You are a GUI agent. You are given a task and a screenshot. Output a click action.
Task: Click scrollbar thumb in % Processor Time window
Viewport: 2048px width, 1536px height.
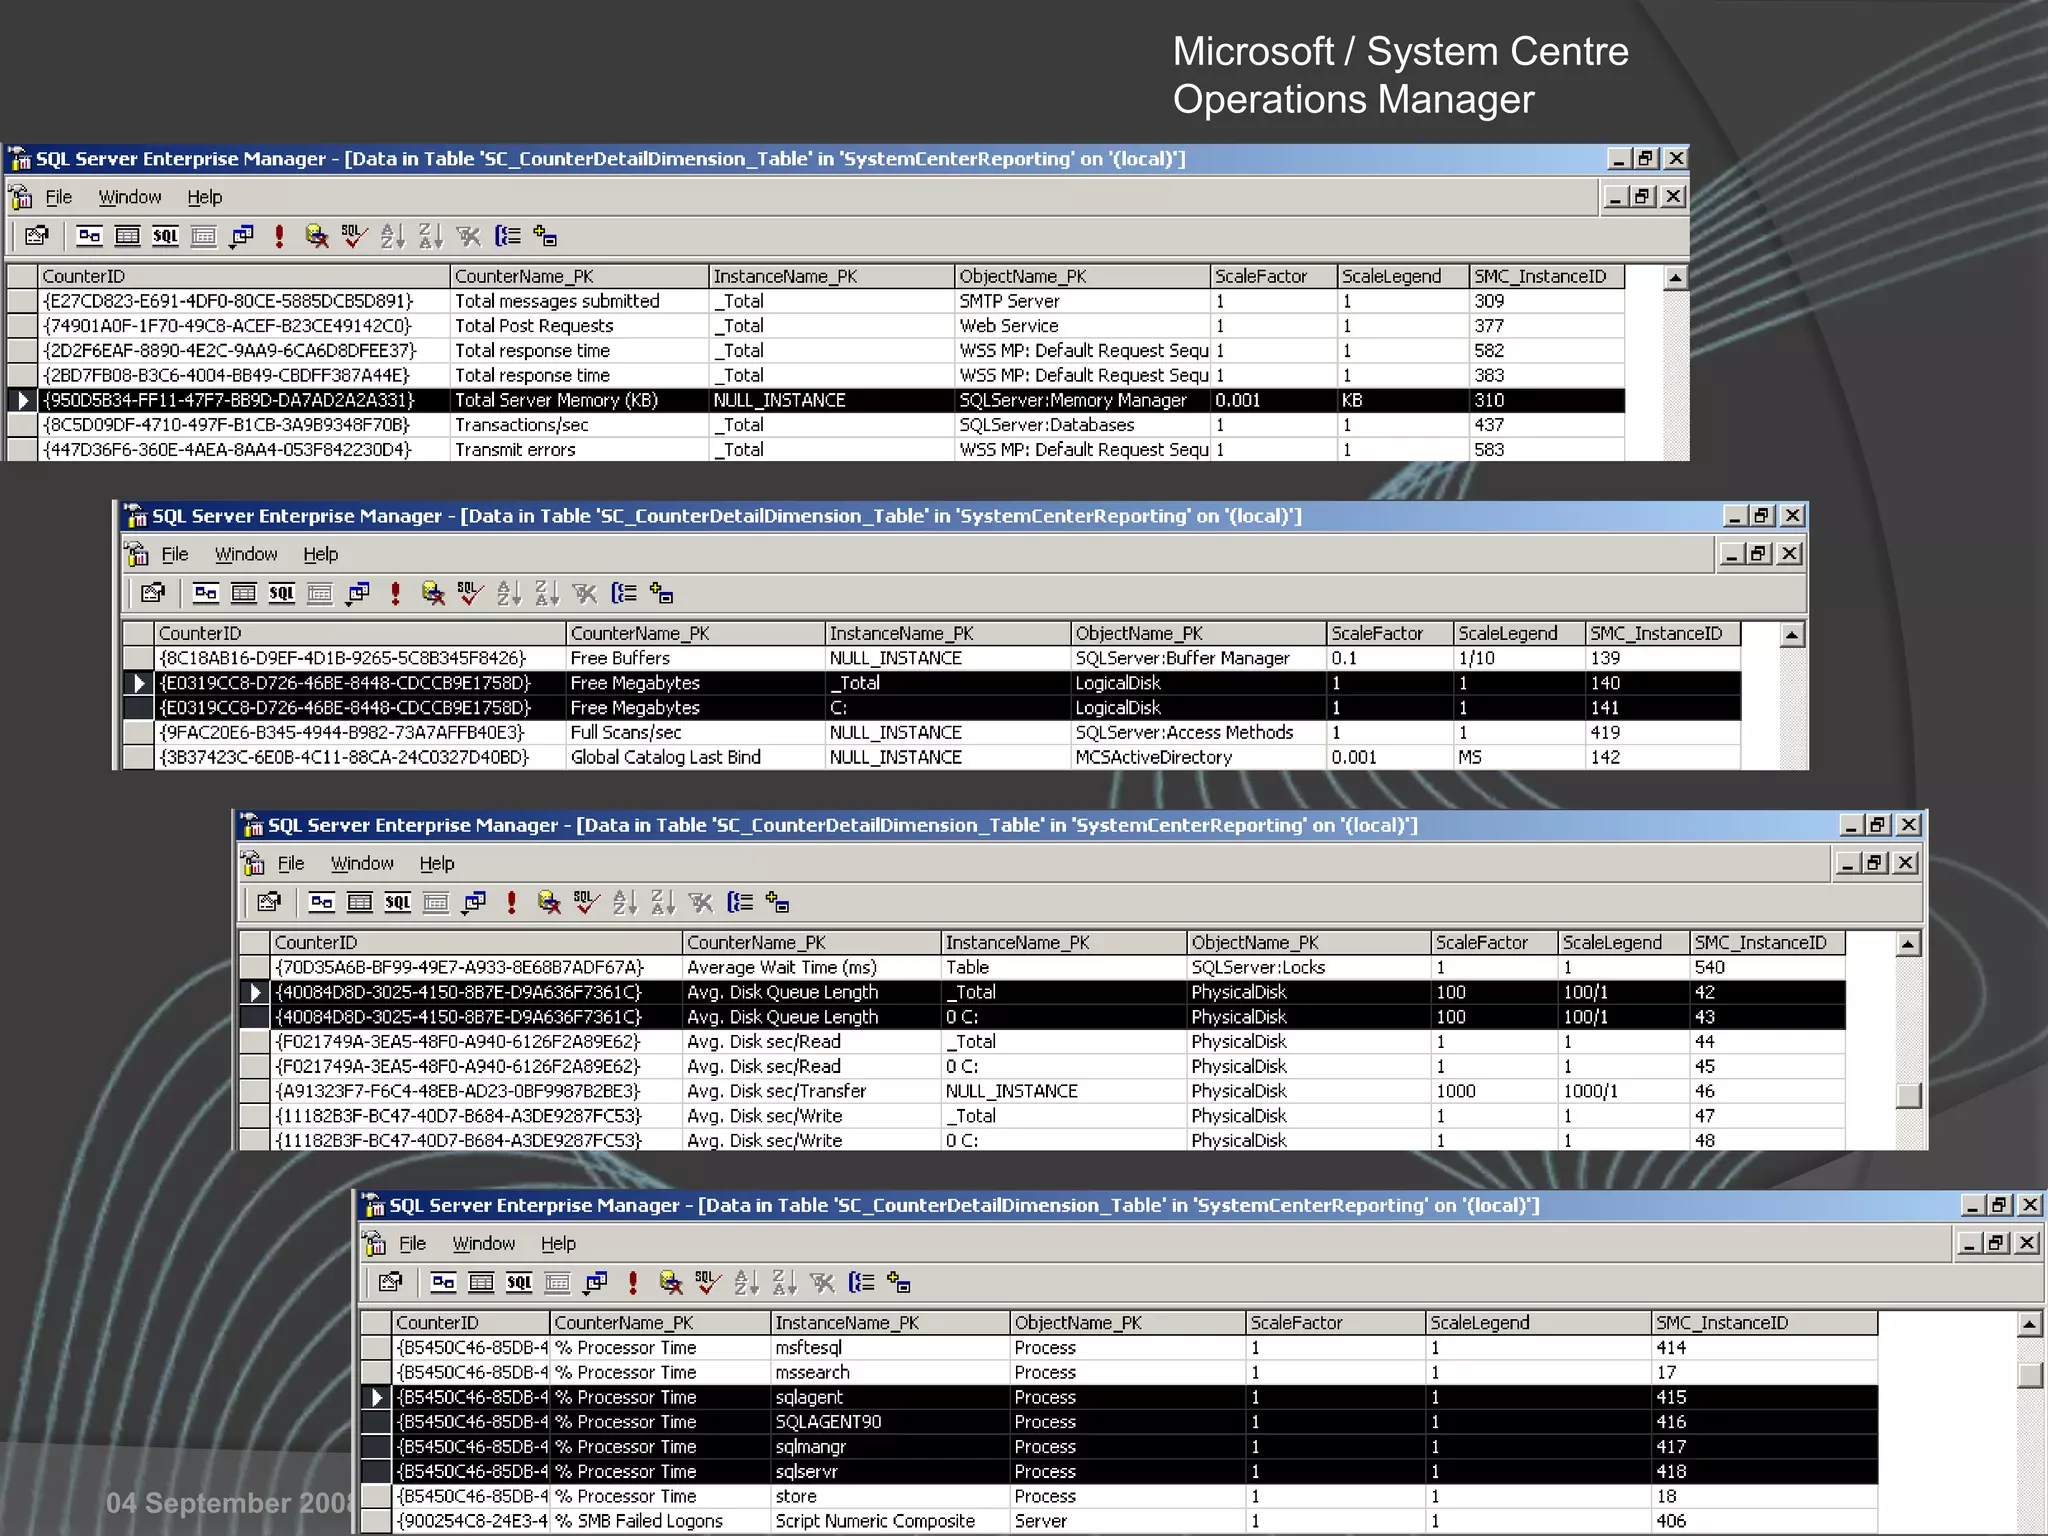[x=2029, y=1375]
